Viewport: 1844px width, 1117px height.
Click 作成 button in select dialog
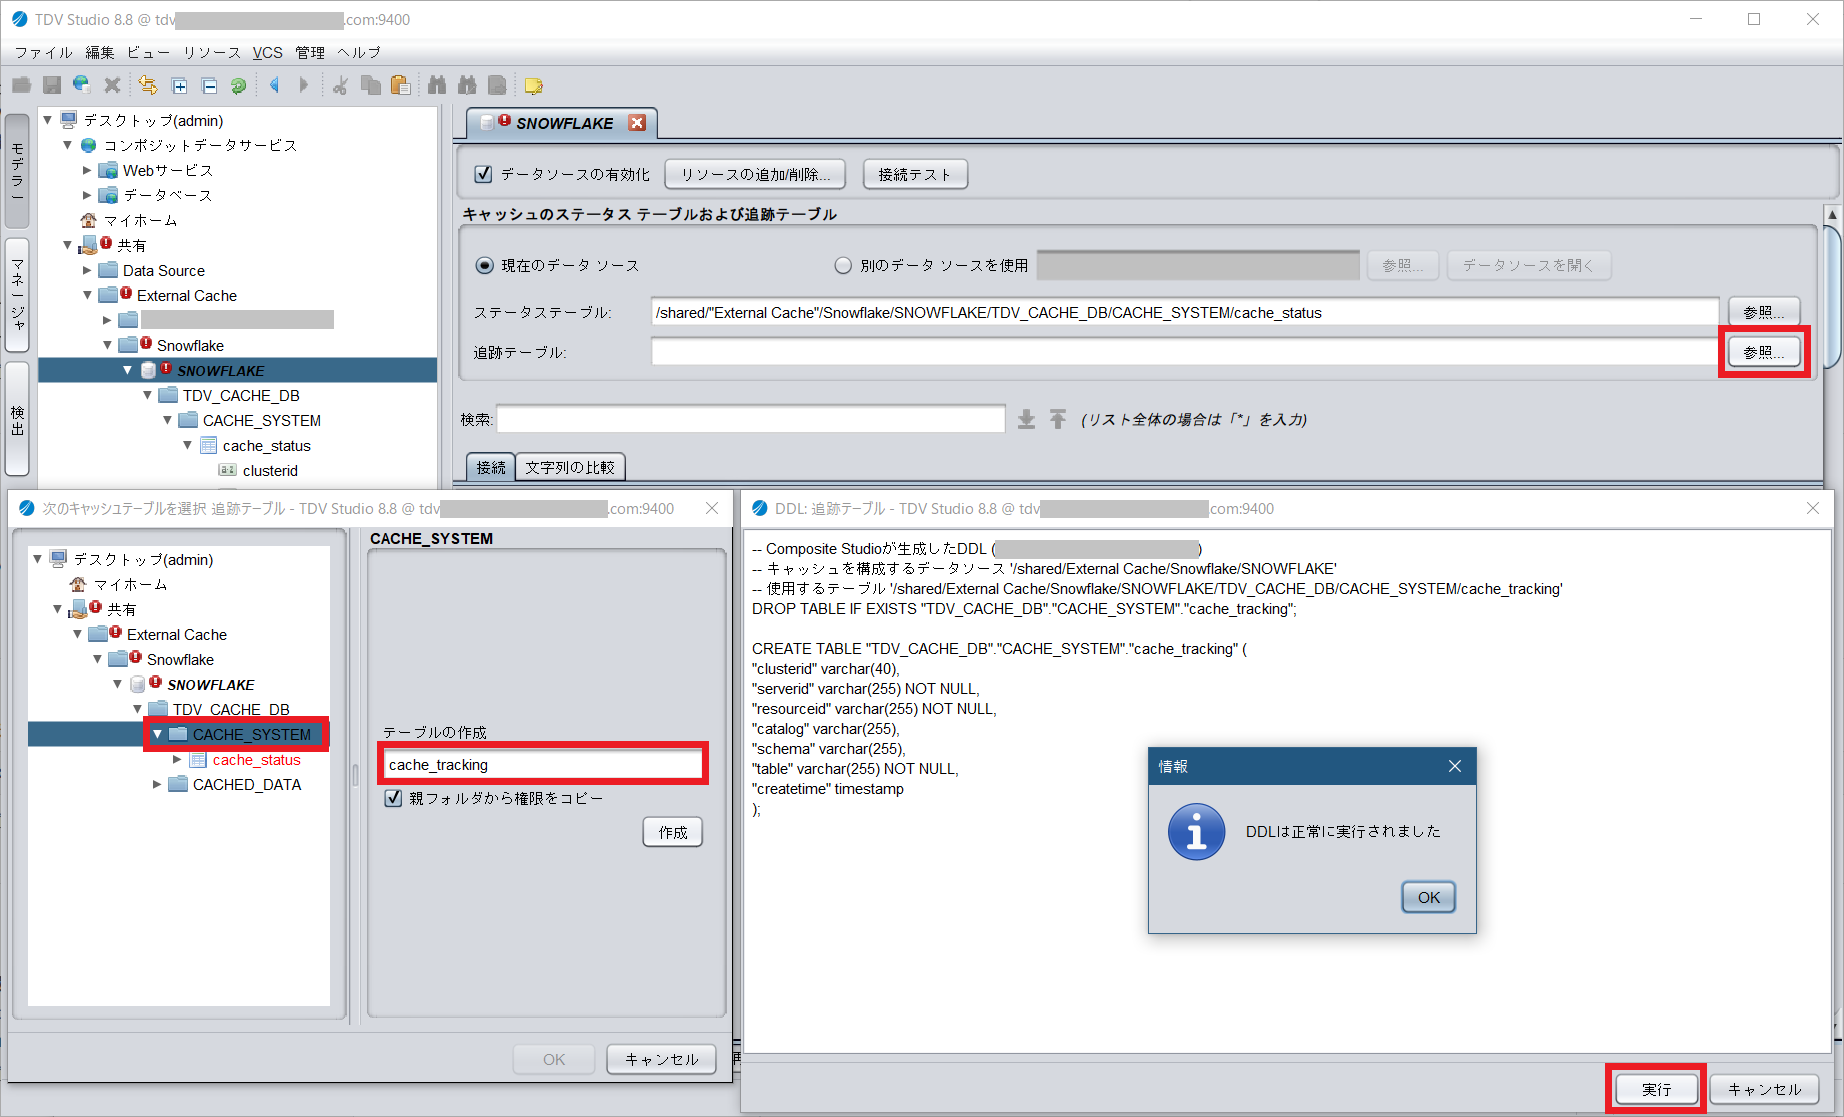(673, 832)
